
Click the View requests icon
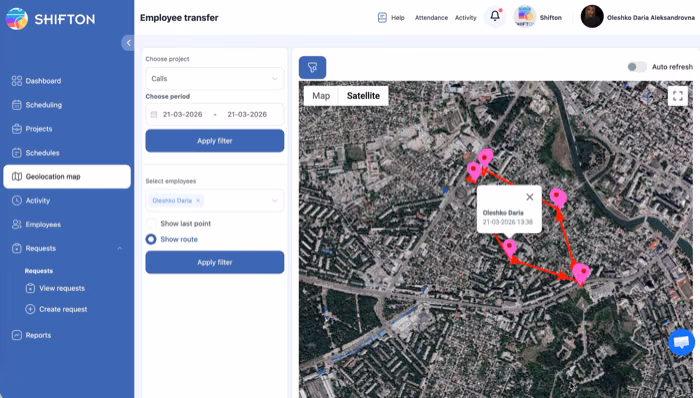pyautogui.click(x=30, y=288)
